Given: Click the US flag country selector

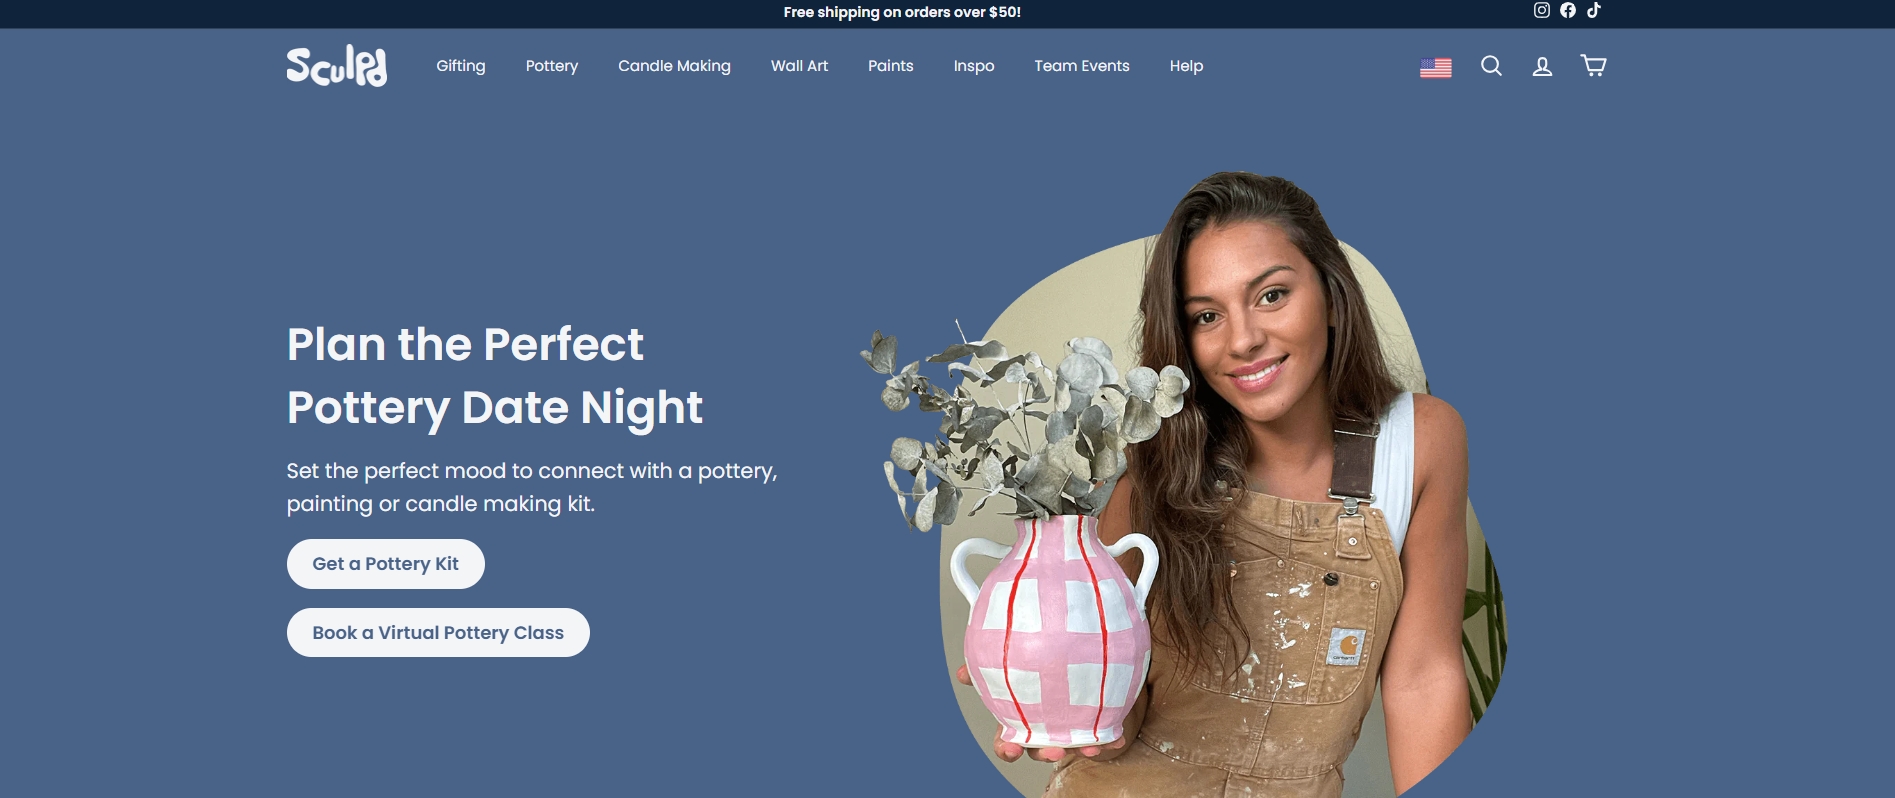Looking at the screenshot, I should pyautogui.click(x=1436, y=67).
